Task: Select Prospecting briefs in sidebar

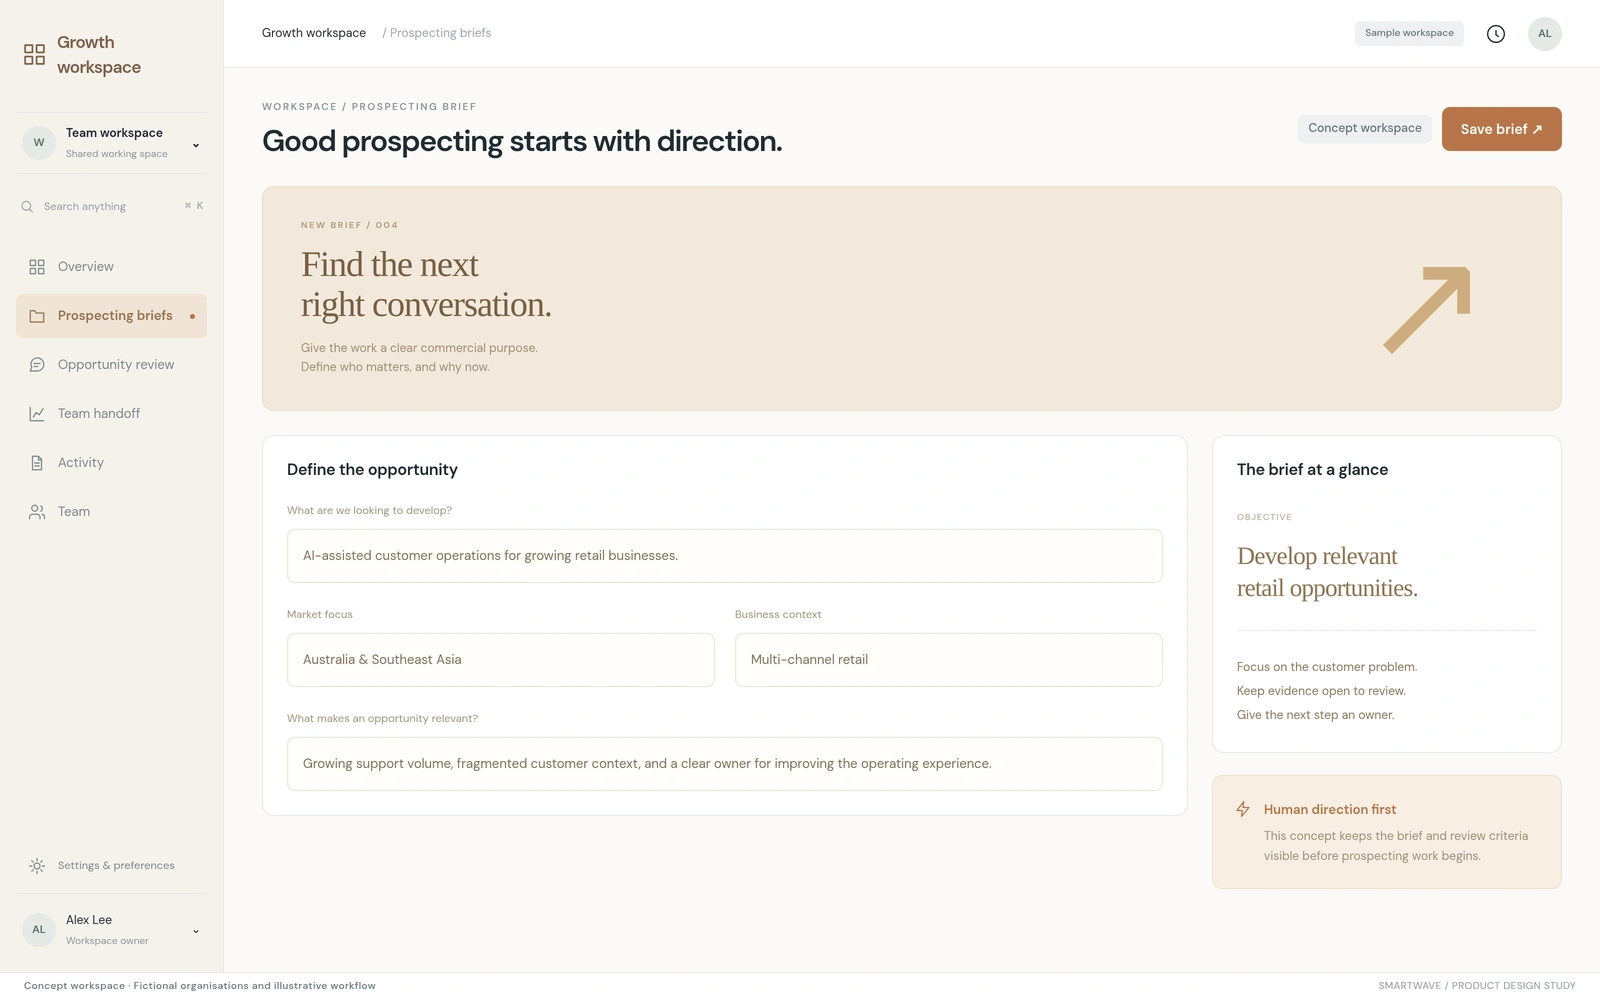Action: point(111,316)
